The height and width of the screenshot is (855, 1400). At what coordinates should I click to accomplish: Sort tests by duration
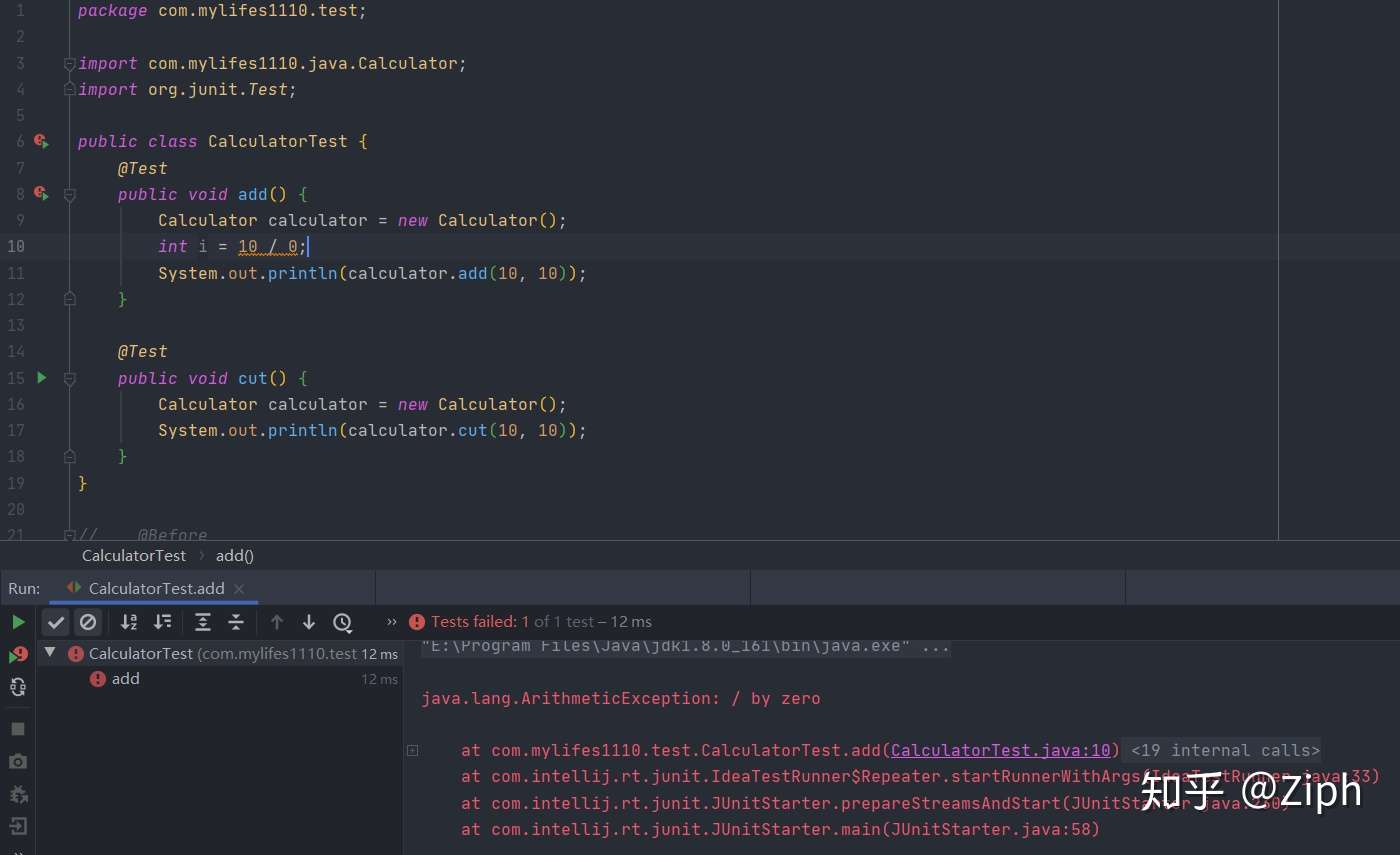pyautogui.click(x=162, y=622)
